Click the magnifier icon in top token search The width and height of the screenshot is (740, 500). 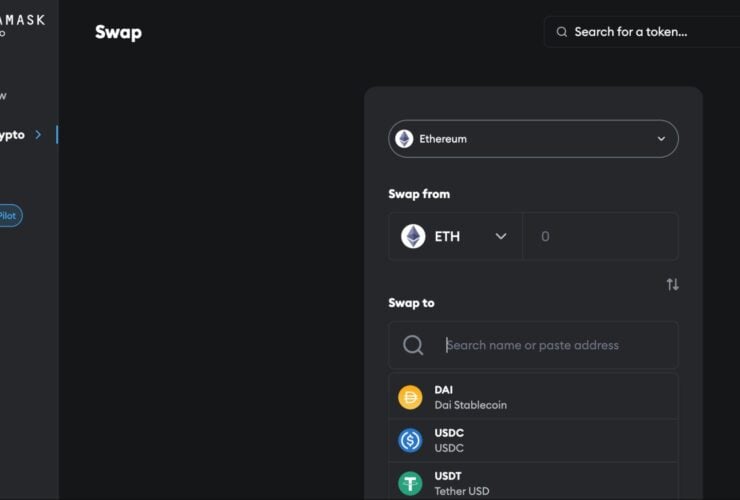pos(562,32)
